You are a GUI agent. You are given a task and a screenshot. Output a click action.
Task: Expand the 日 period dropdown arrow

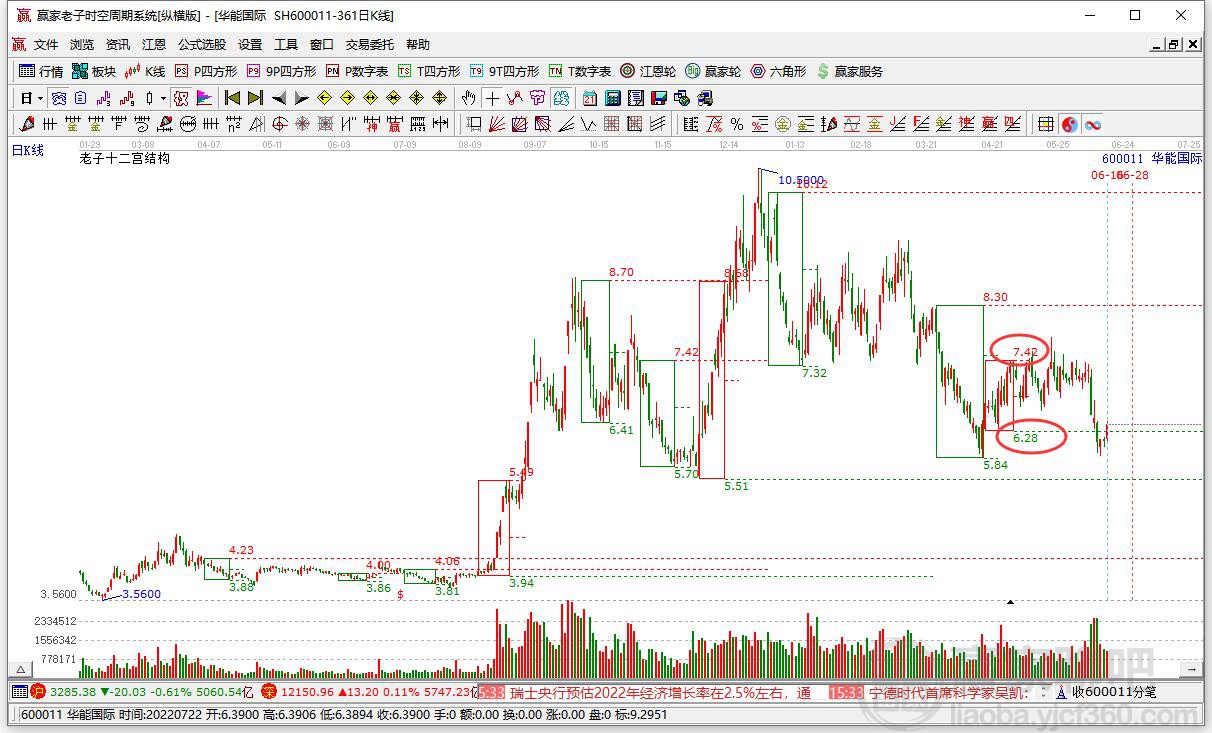(x=40, y=98)
